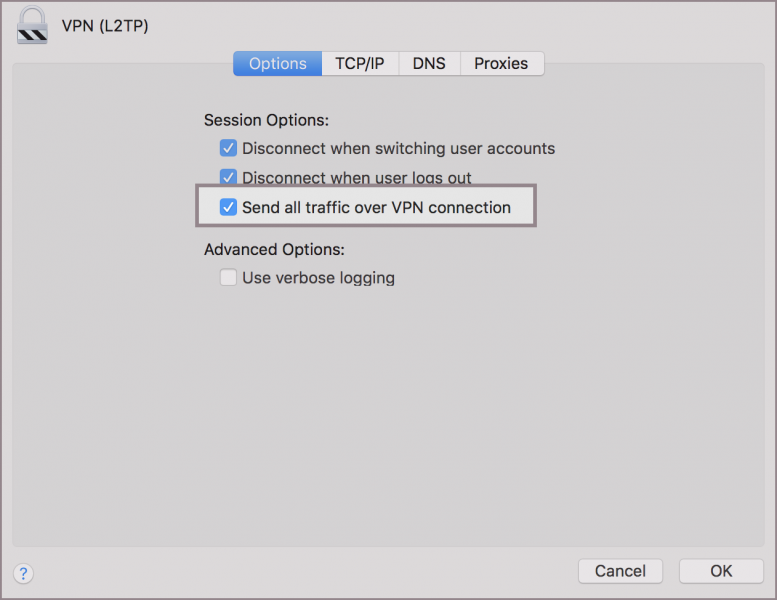777x600 pixels.
Task: Click the VPN padlock icon
Action: coord(32,26)
